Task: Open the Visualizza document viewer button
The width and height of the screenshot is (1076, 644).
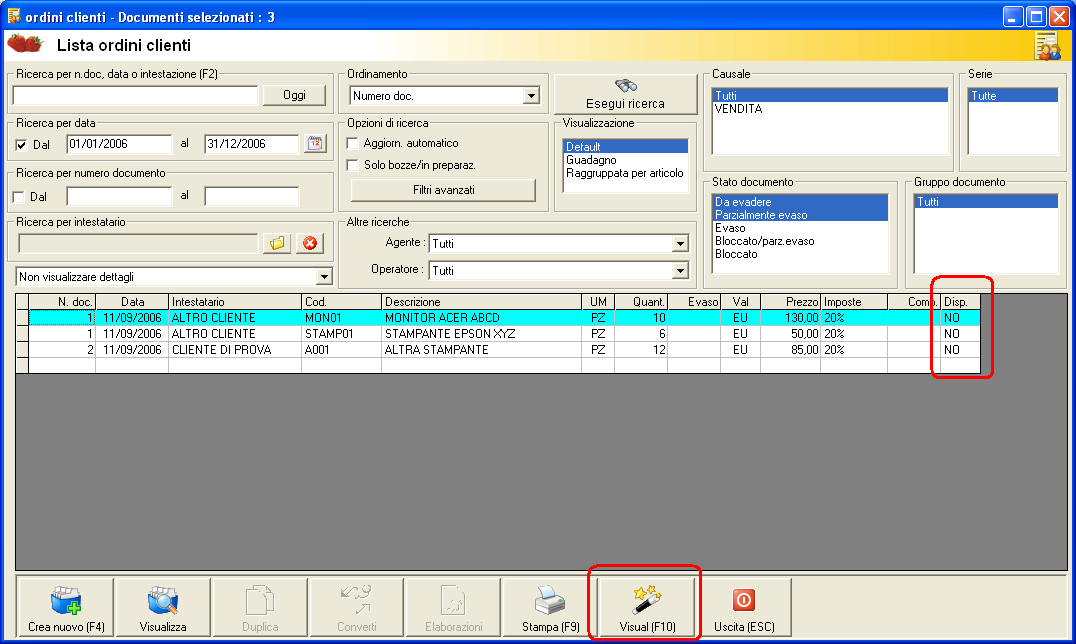Action: pyautogui.click(x=163, y=608)
